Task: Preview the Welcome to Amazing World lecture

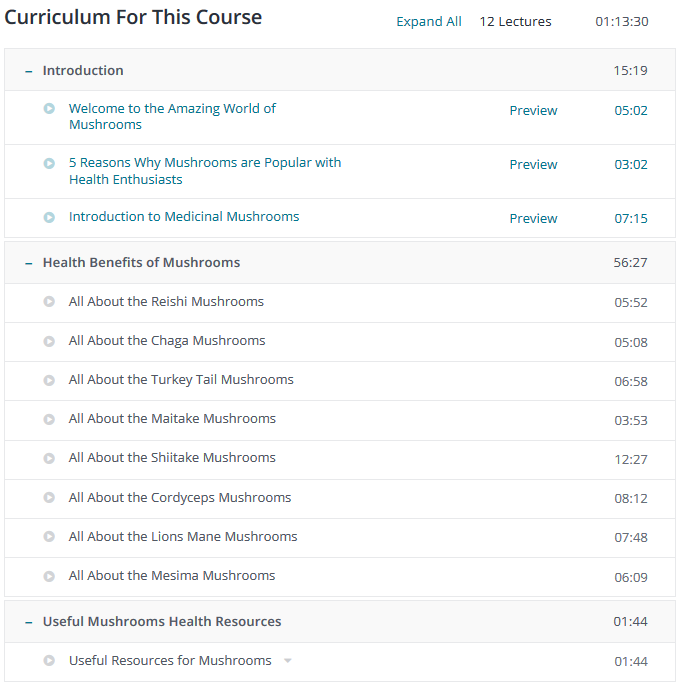Action: (533, 111)
